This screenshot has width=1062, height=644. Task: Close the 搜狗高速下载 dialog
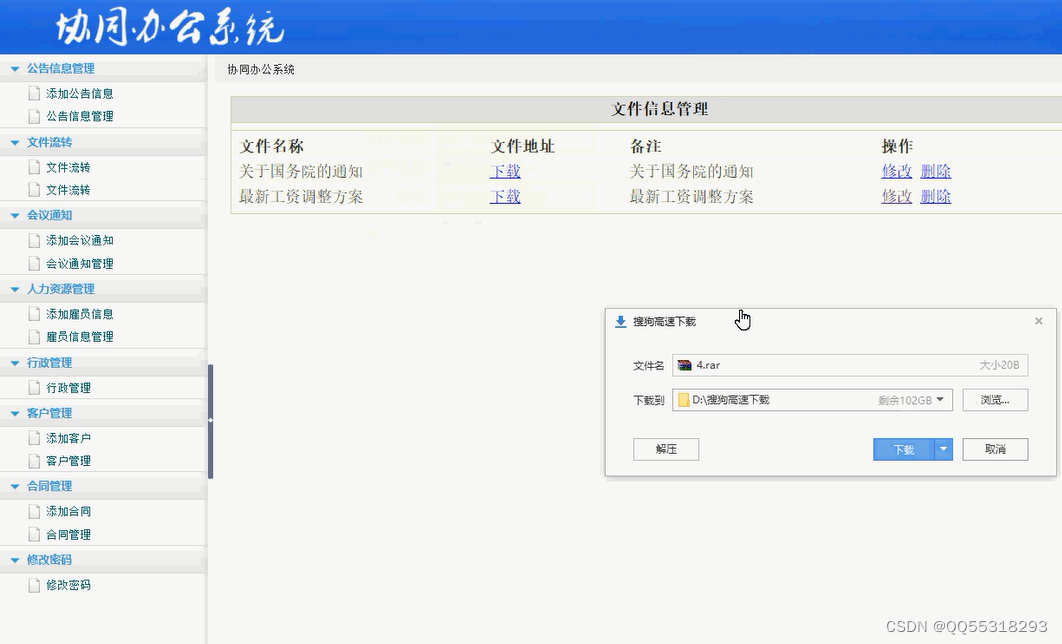click(1038, 321)
